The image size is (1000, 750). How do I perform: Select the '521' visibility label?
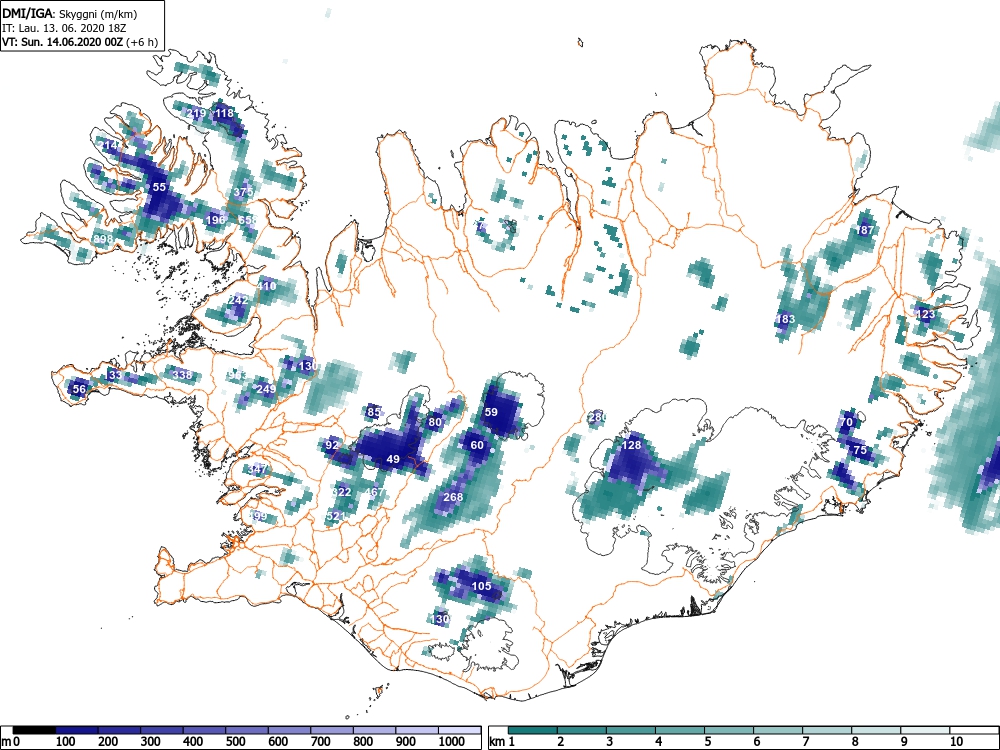click(336, 516)
